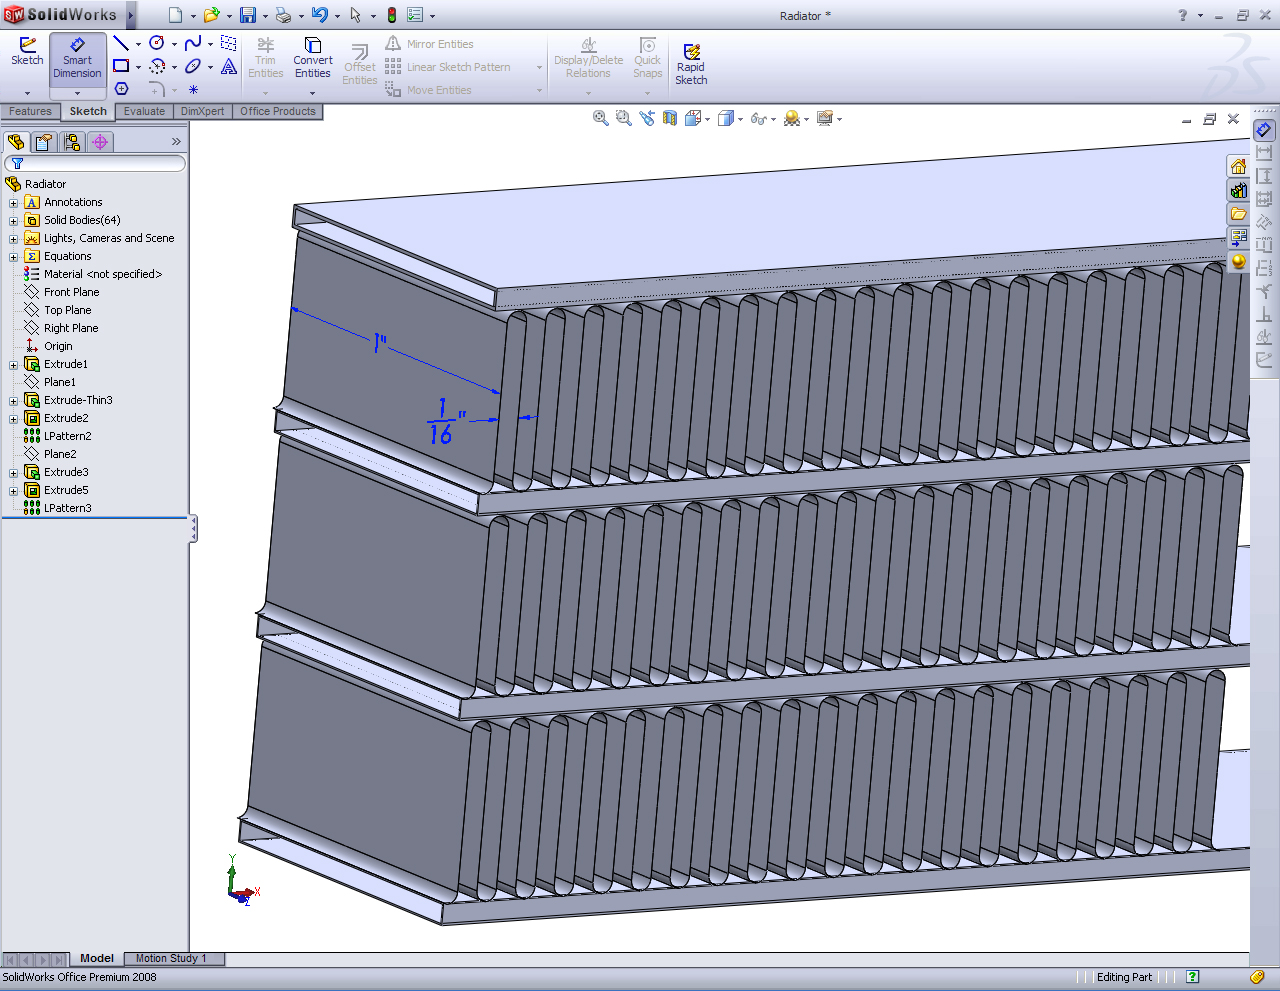Switch to ConfigurationManager tab
The height and width of the screenshot is (991, 1280).
tap(72, 142)
